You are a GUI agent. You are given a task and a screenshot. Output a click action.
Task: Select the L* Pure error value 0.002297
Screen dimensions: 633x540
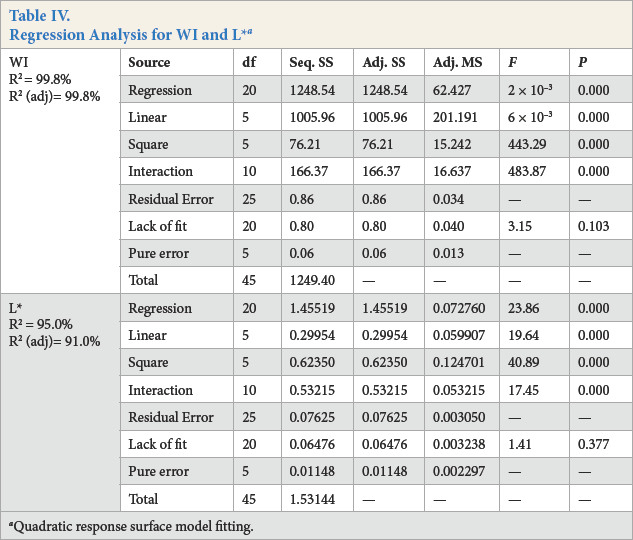point(459,471)
